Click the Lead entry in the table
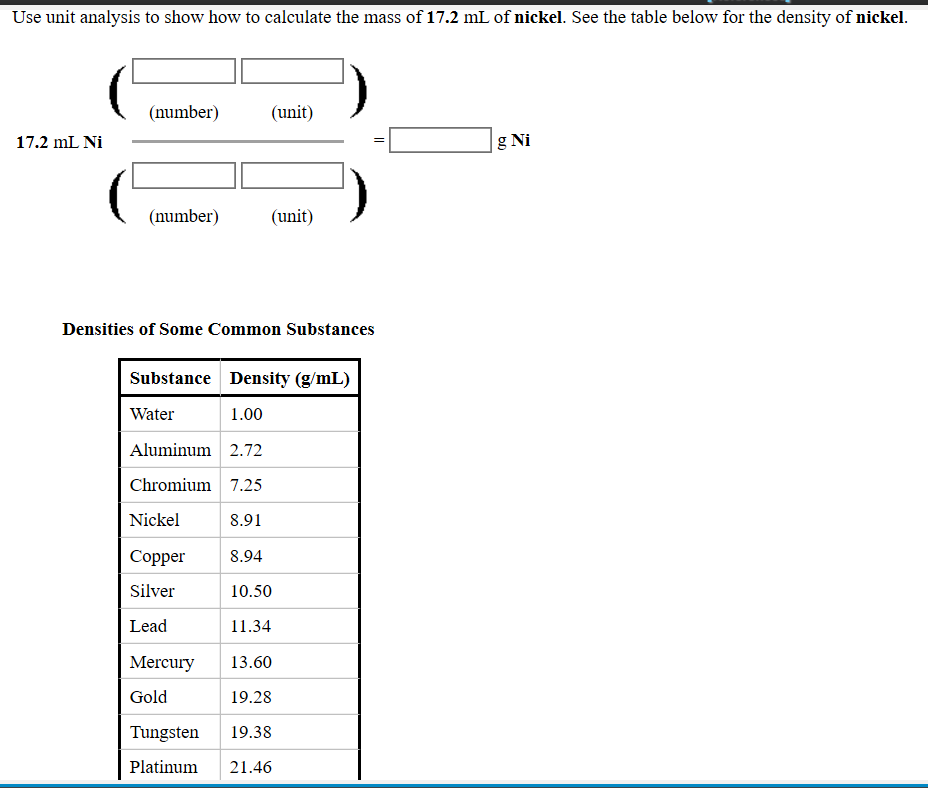Screen dimensions: 928x788 148,626
